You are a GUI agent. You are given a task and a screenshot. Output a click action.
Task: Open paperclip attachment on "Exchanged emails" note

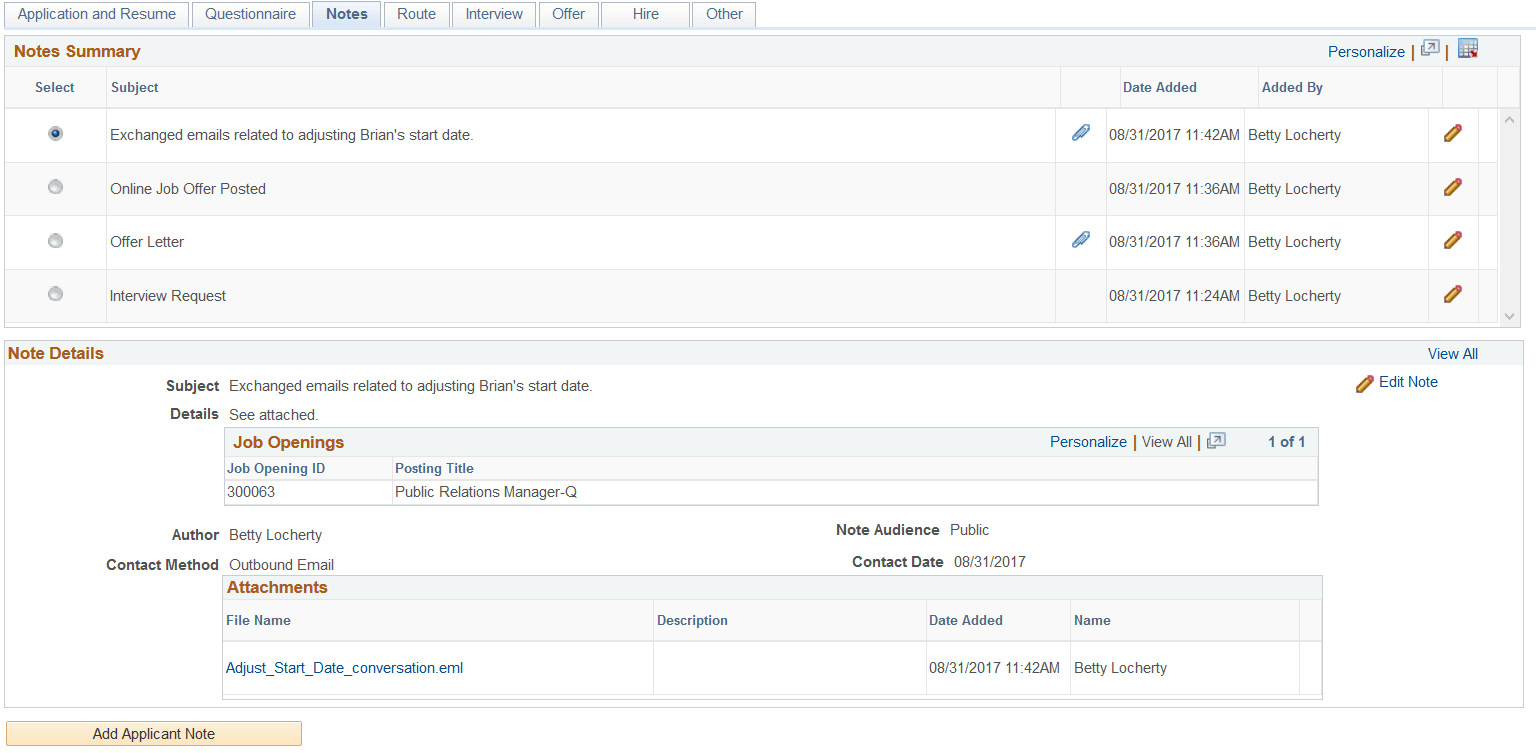[1081, 133]
